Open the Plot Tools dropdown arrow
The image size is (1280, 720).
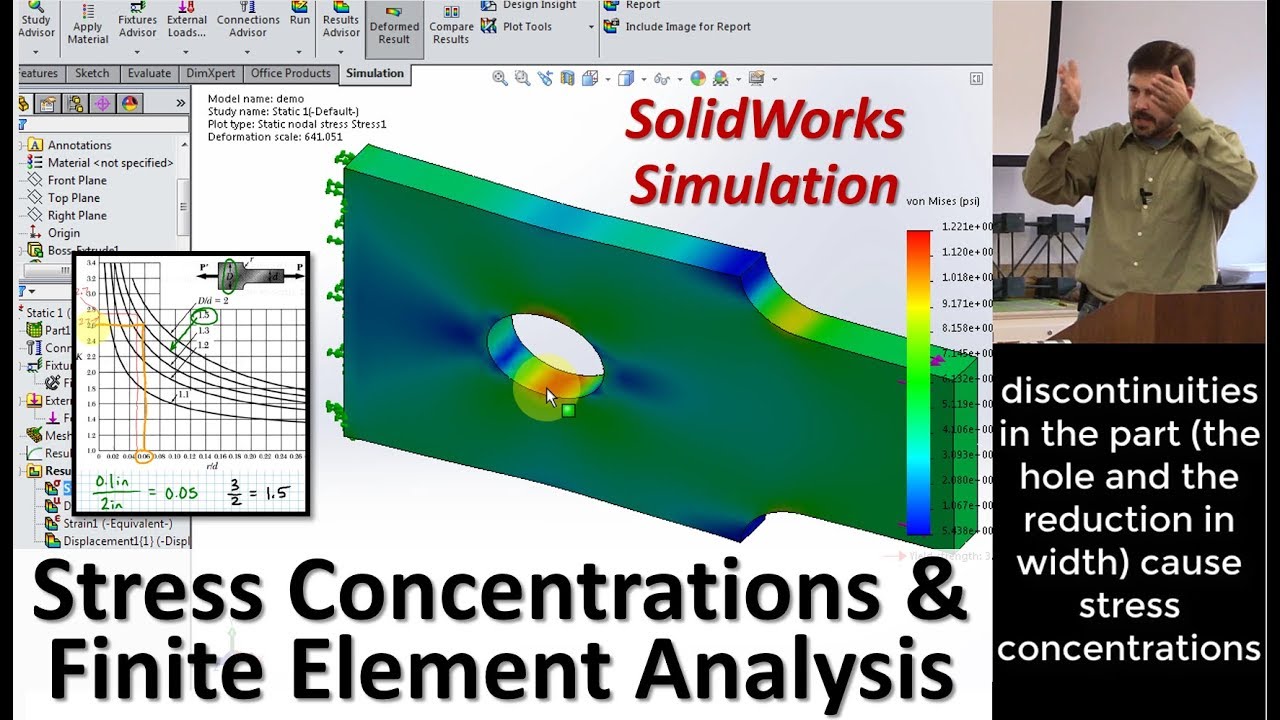591,27
